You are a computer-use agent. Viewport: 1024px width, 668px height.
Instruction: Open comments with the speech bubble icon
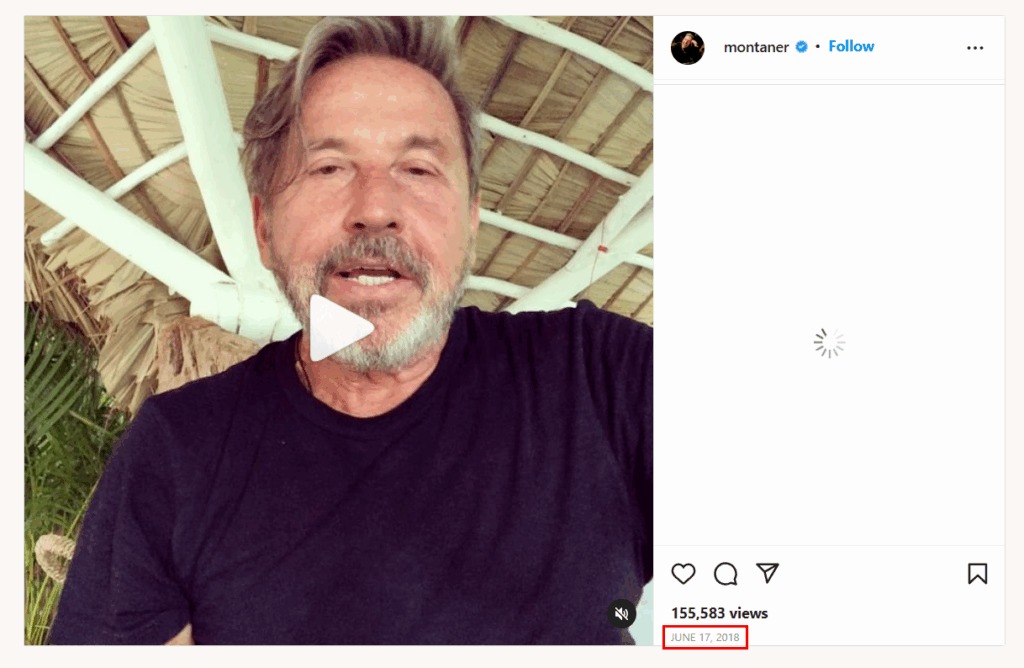tap(725, 573)
